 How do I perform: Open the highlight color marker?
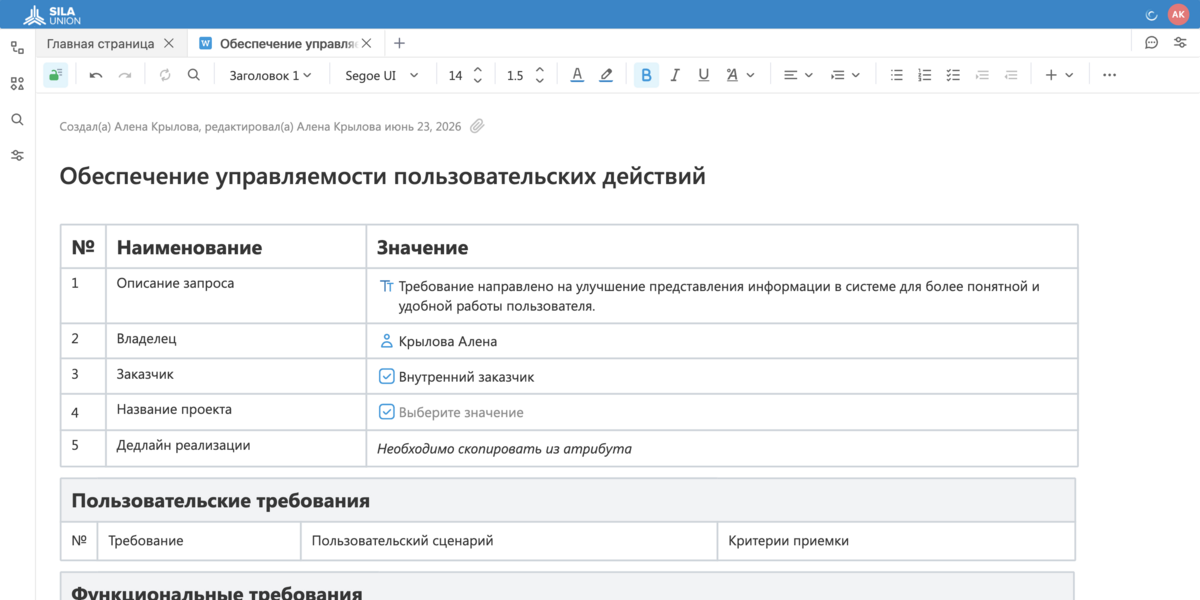point(606,75)
